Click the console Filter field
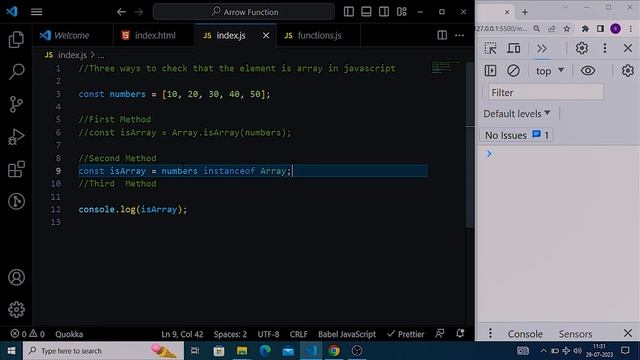Image resolution: width=640 pixels, height=360 pixels. click(x=546, y=92)
